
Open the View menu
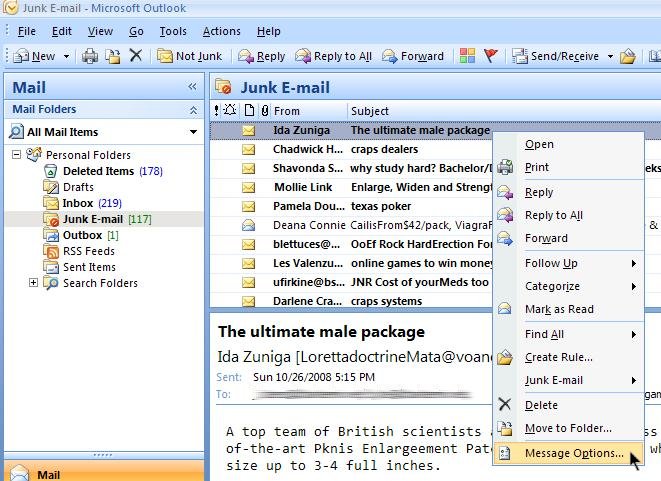click(100, 31)
